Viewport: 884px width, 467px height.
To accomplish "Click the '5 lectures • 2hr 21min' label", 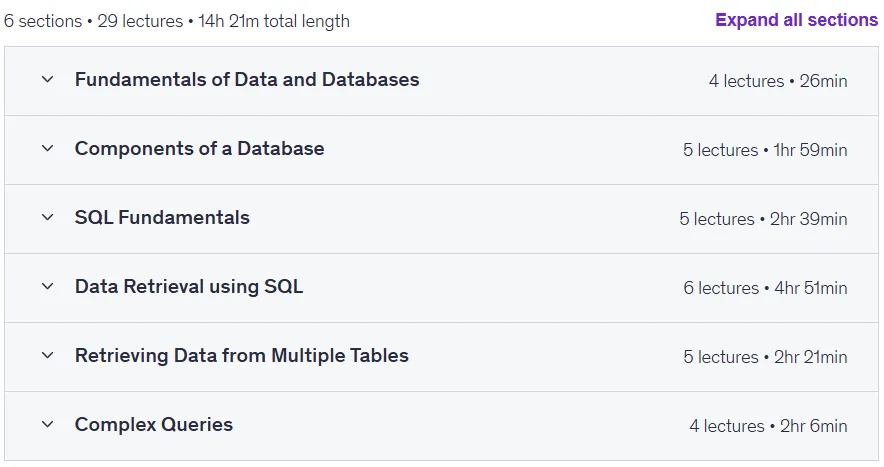I will tap(765, 357).
